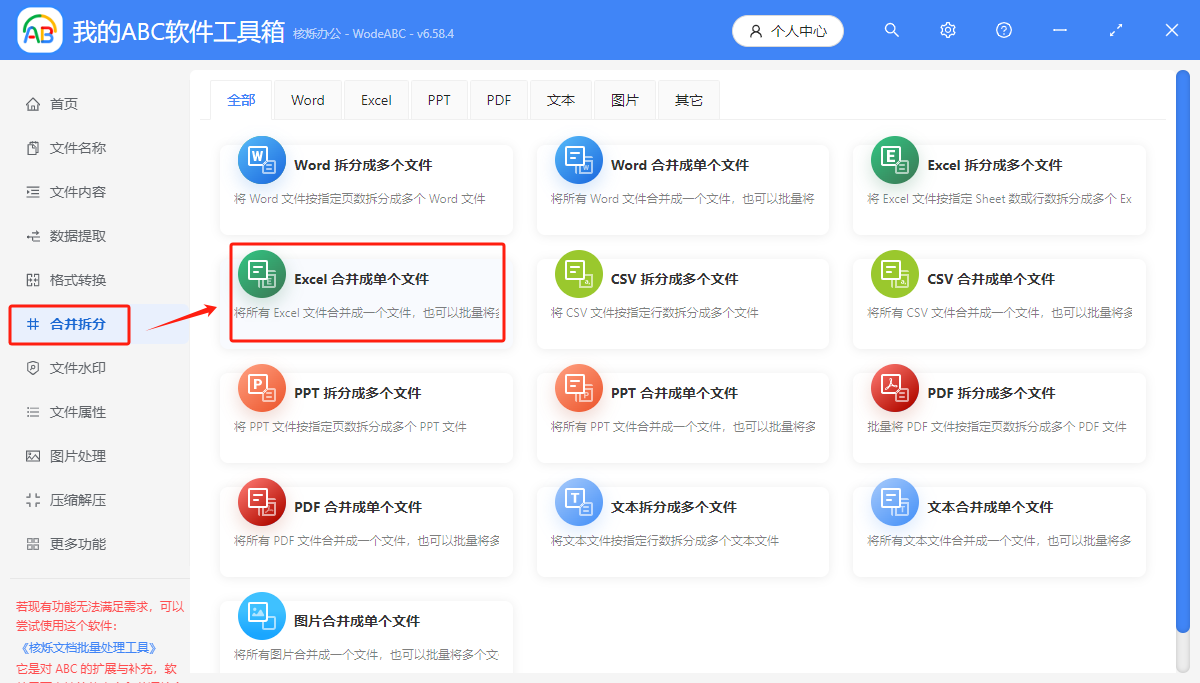The height and width of the screenshot is (683, 1200).
Task: Open the PDF 拆分成多个文件 tool icon
Action: 895,387
